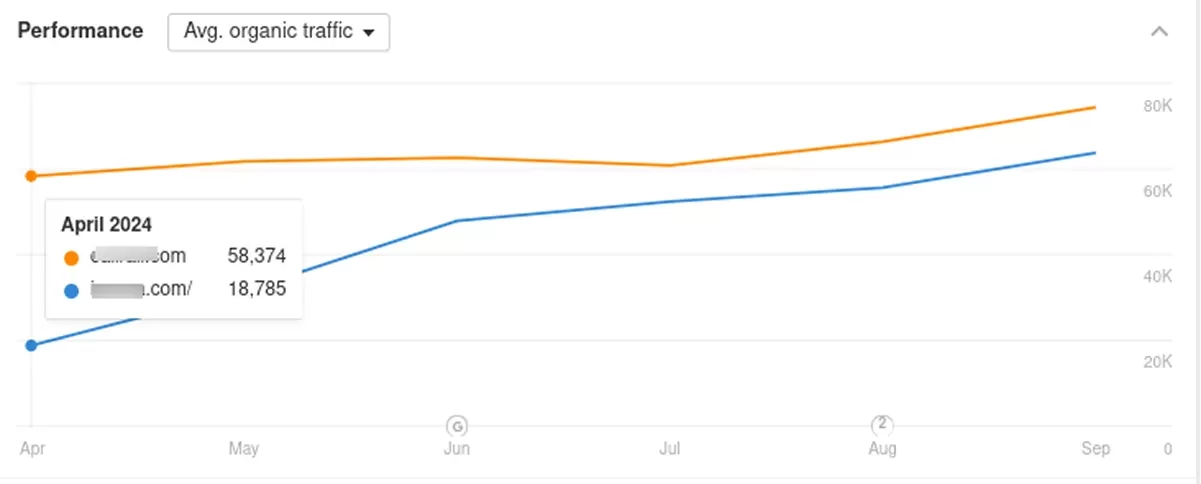Click the 20K y-axis label
Image resolution: width=1201 pixels, height=484 pixels.
pos(1157,362)
